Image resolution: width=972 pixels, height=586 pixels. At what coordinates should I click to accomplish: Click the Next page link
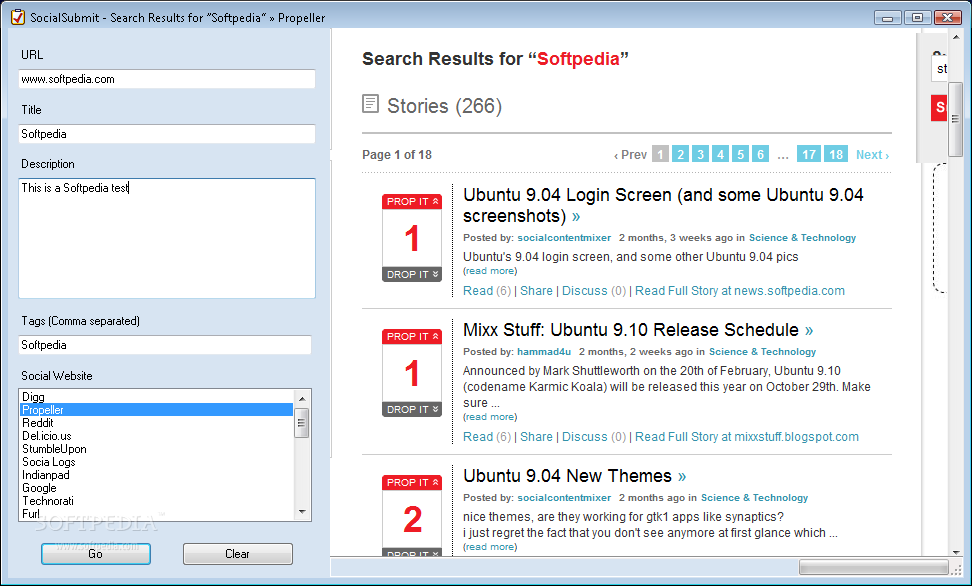pos(872,155)
